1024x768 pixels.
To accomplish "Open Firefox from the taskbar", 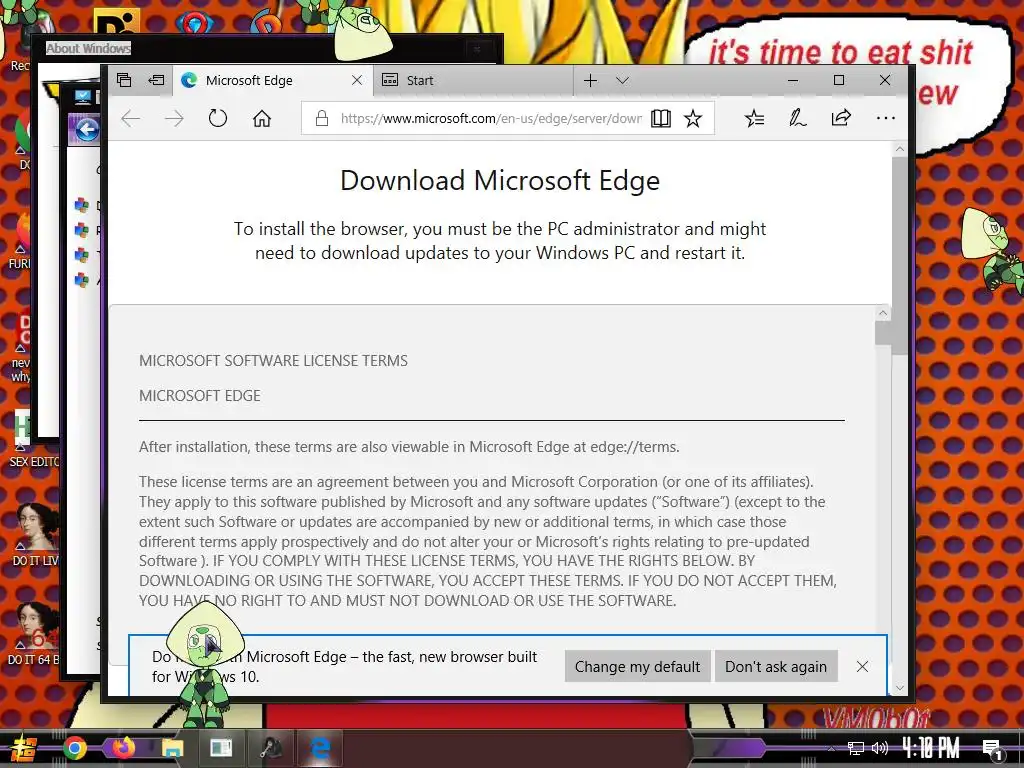I will [123, 748].
